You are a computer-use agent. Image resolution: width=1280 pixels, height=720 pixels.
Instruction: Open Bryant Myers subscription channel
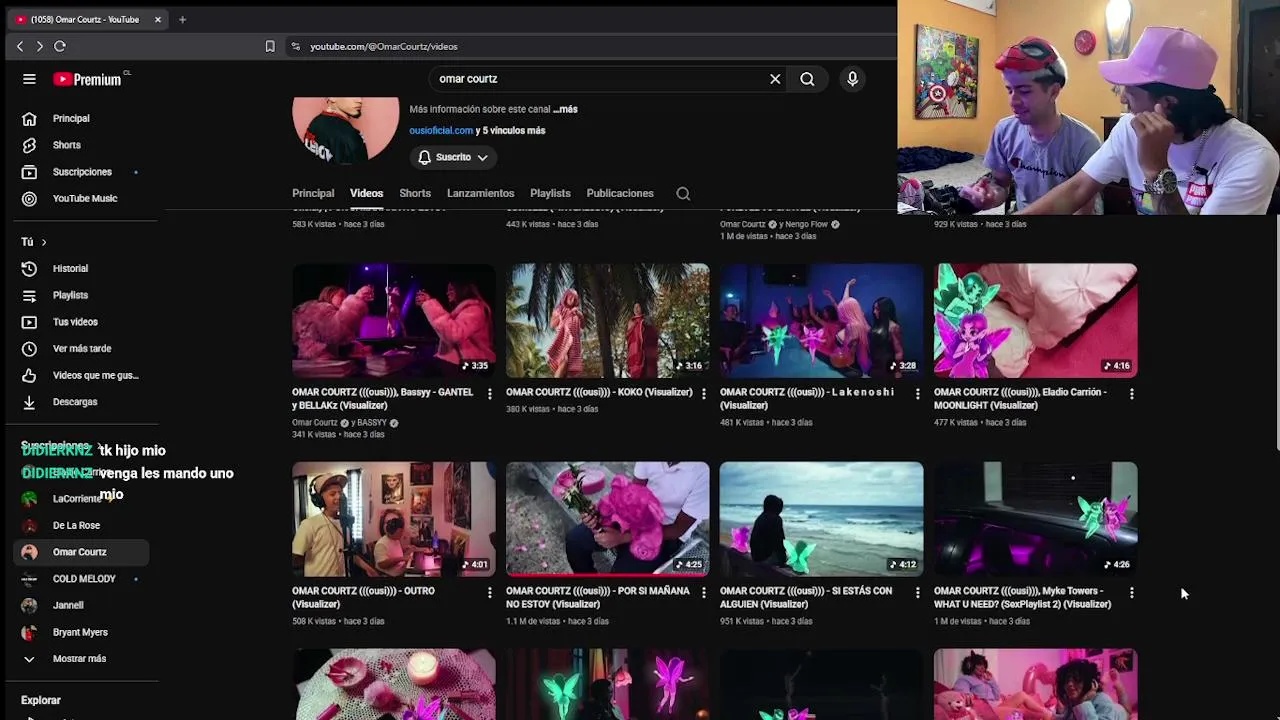(x=81, y=632)
